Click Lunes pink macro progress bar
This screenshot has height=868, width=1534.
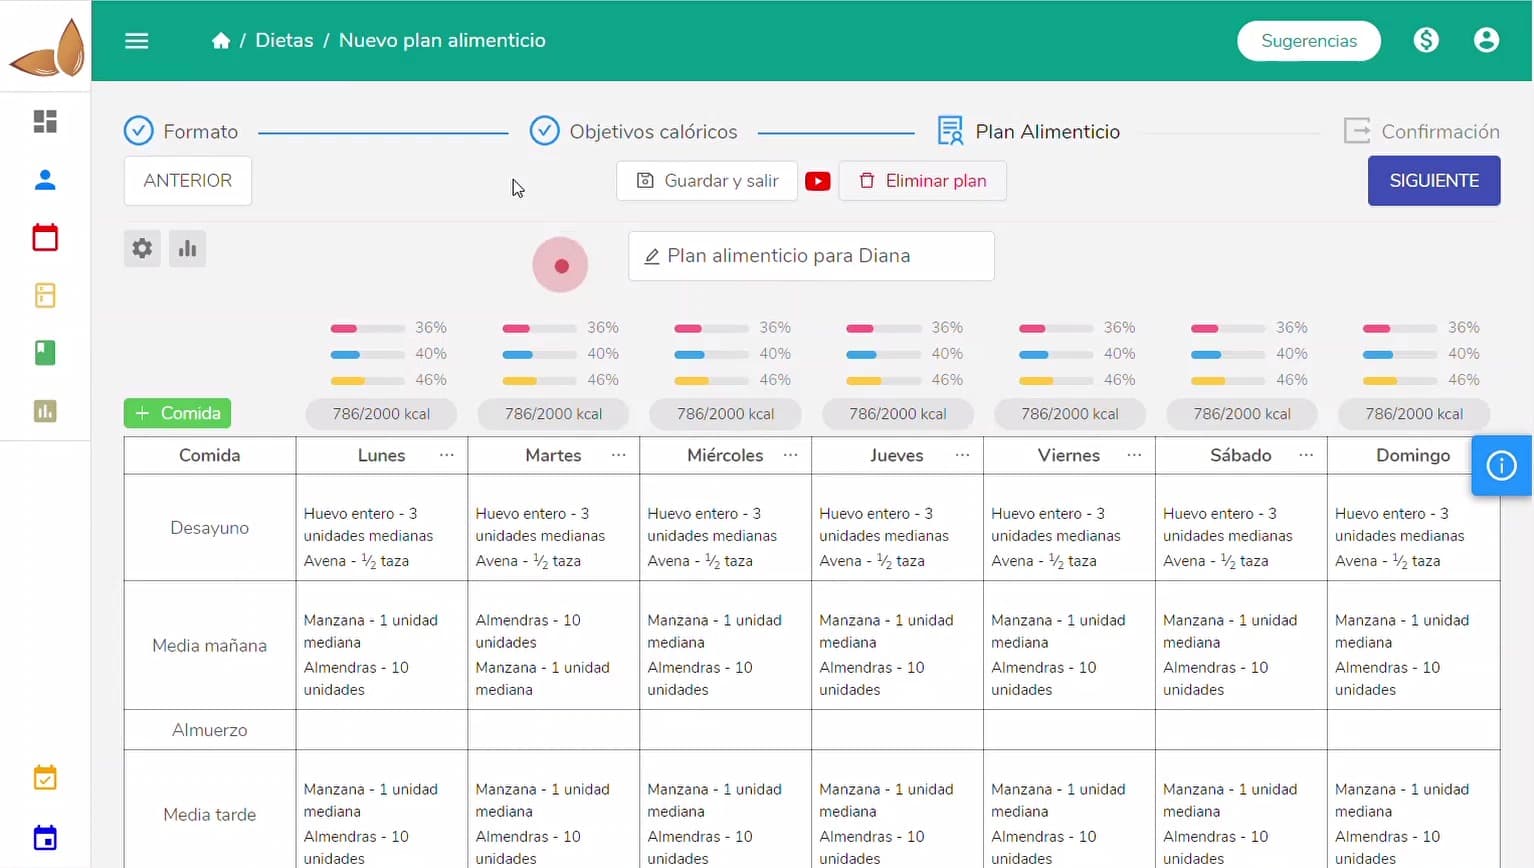coord(367,328)
